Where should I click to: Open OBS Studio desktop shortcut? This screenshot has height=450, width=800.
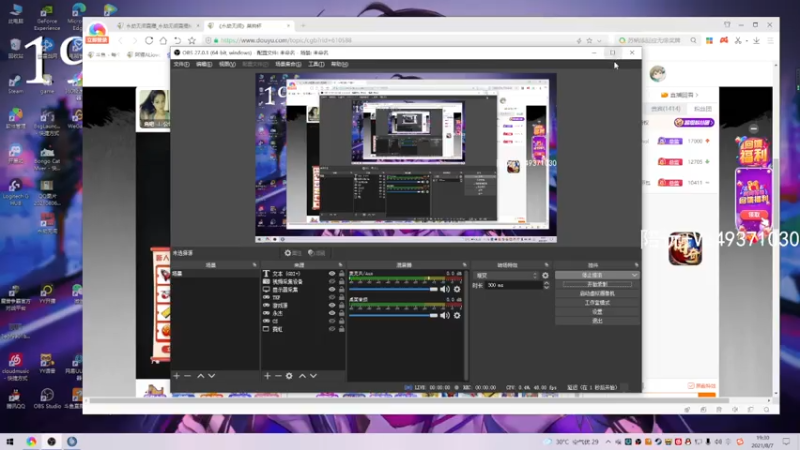[47, 398]
